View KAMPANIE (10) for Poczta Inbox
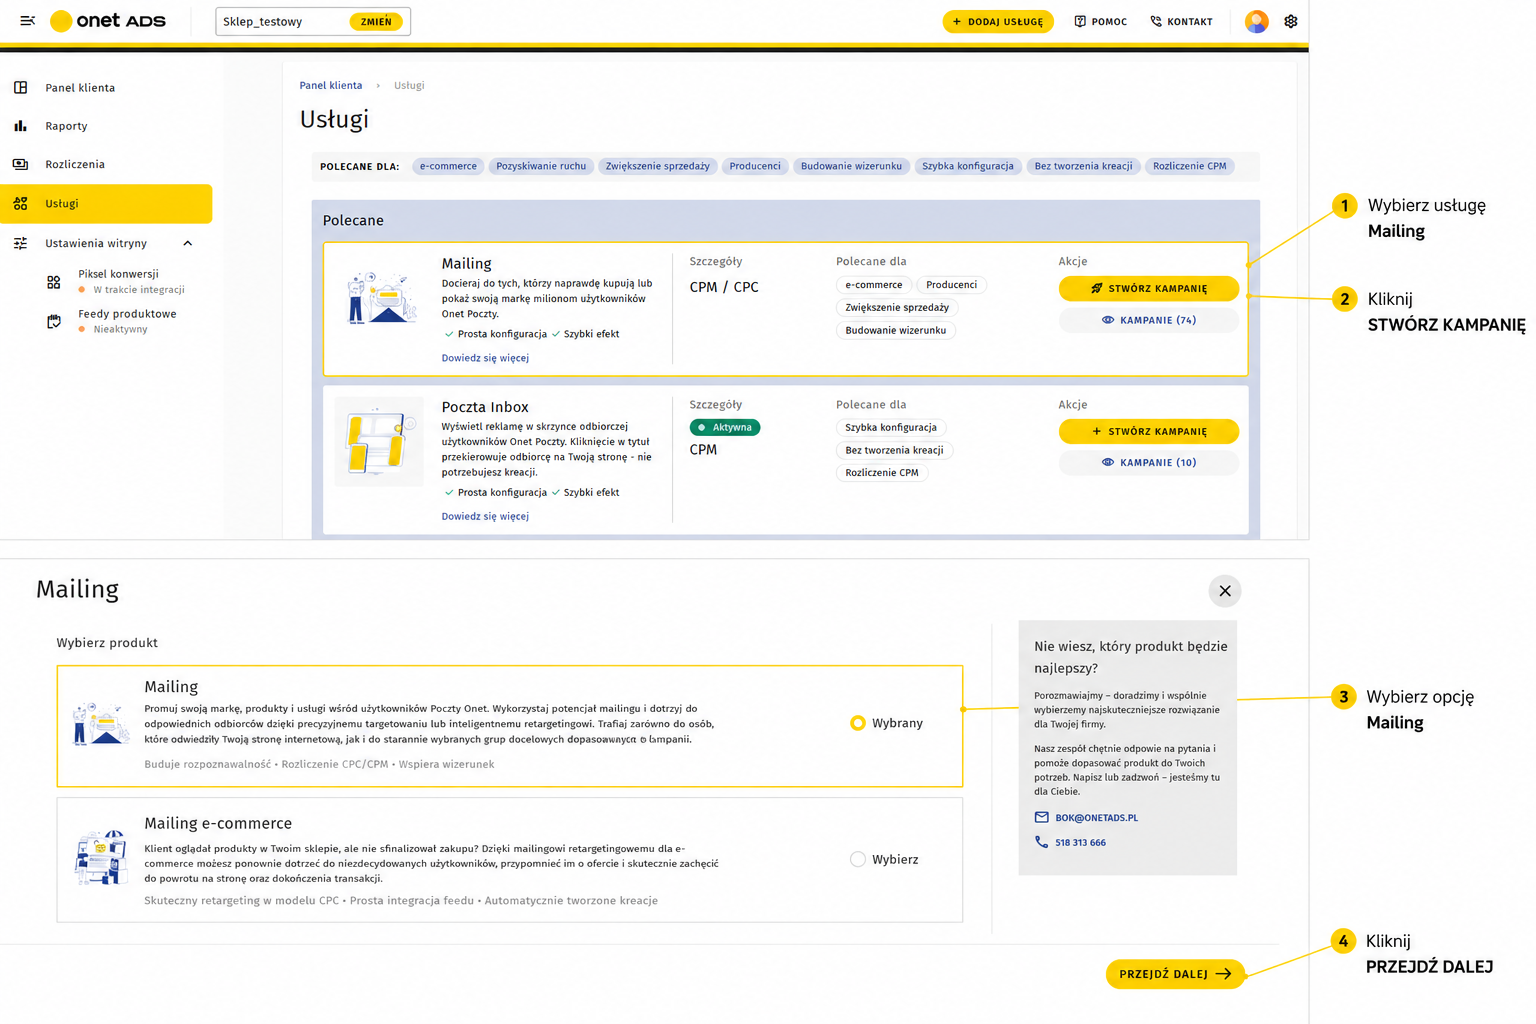The height and width of the screenshot is (1024, 1536). coord(1148,462)
